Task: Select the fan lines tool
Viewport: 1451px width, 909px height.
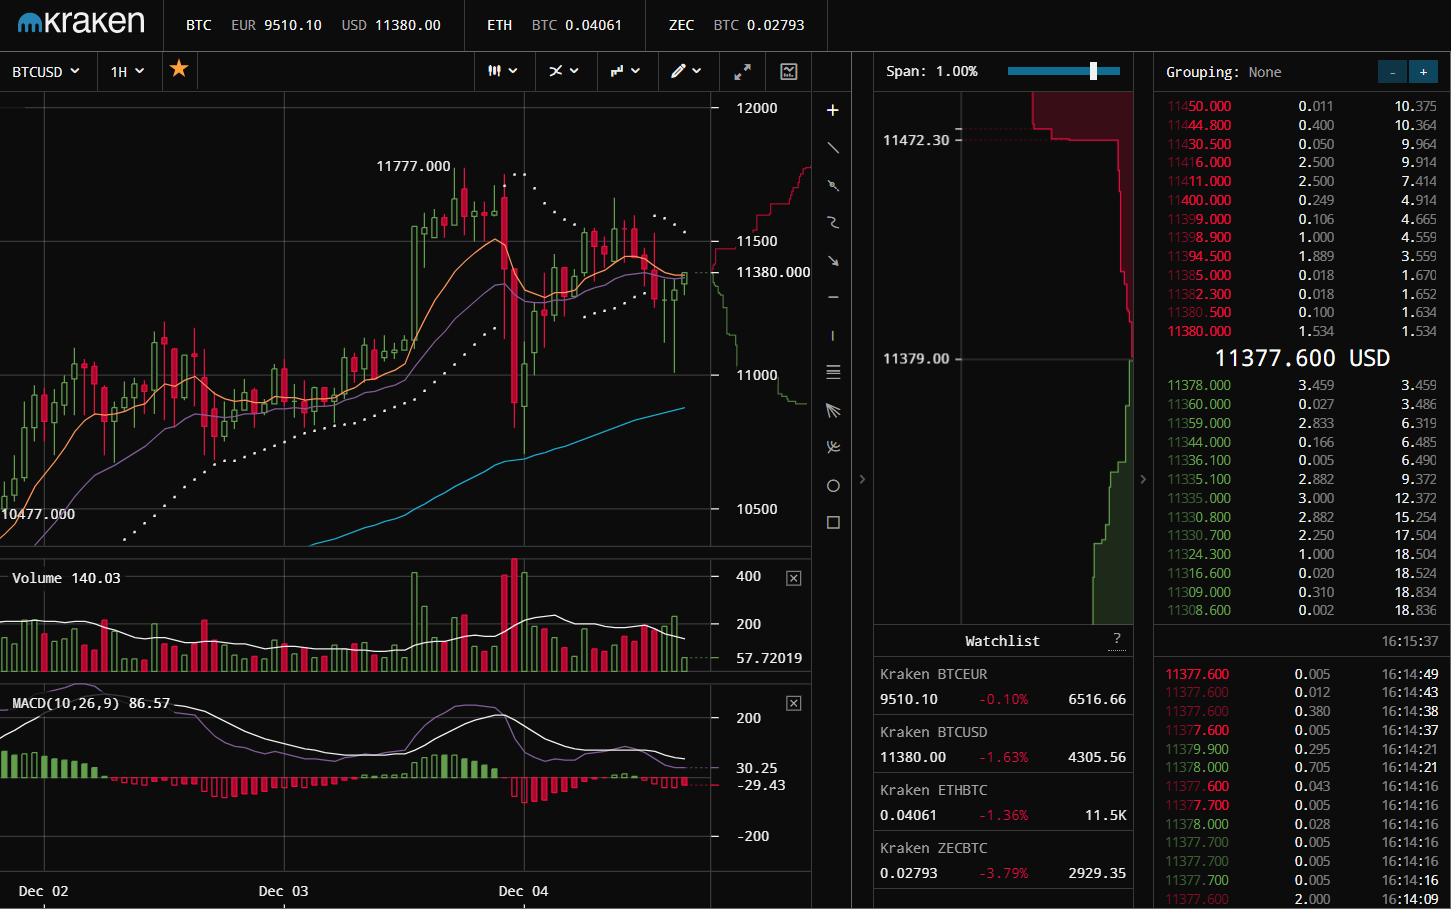Action: [x=833, y=410]
